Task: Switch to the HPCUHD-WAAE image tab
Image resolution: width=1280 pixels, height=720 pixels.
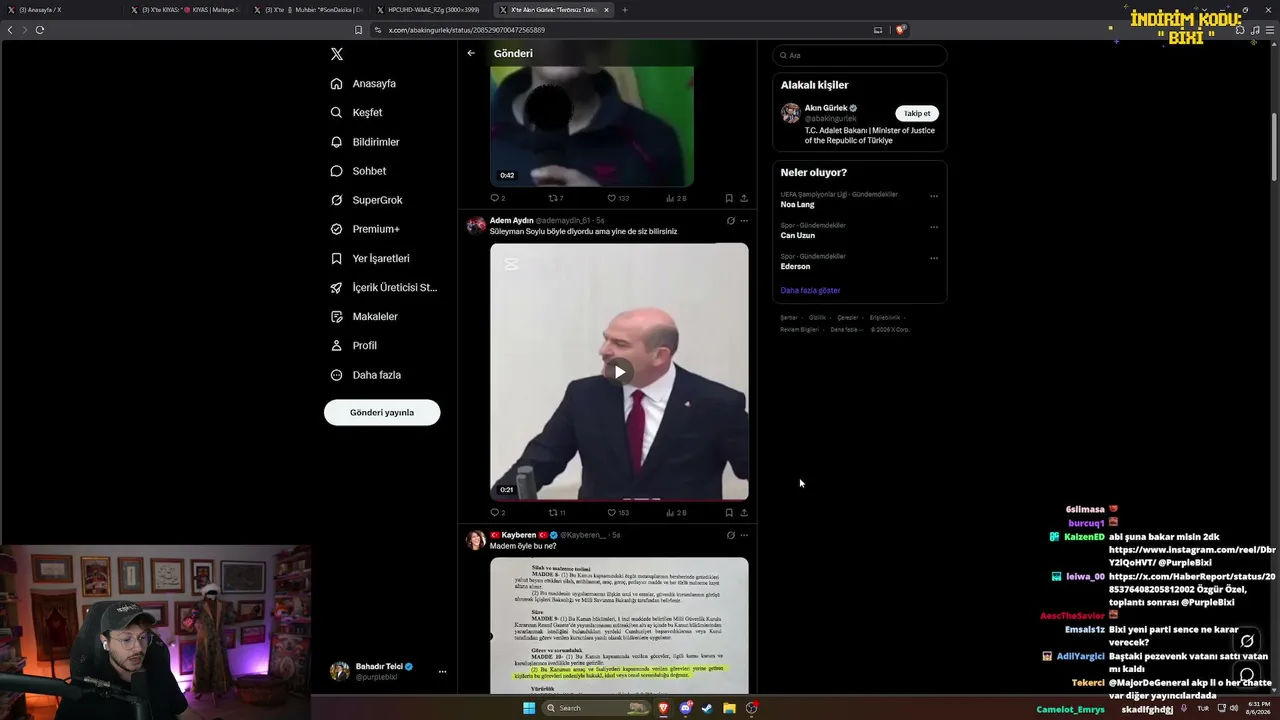Action: tap(430, 10)
